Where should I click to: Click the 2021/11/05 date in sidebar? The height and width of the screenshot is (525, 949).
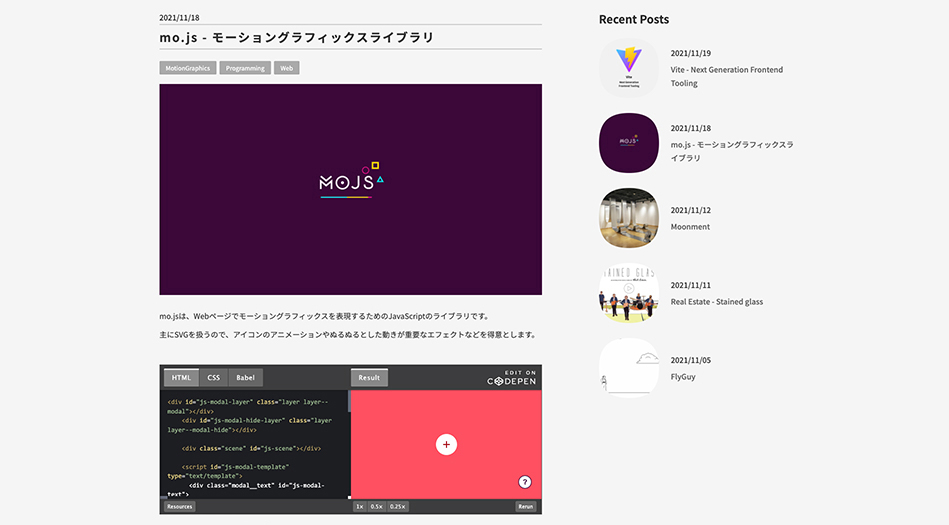[x=691, y=360]
